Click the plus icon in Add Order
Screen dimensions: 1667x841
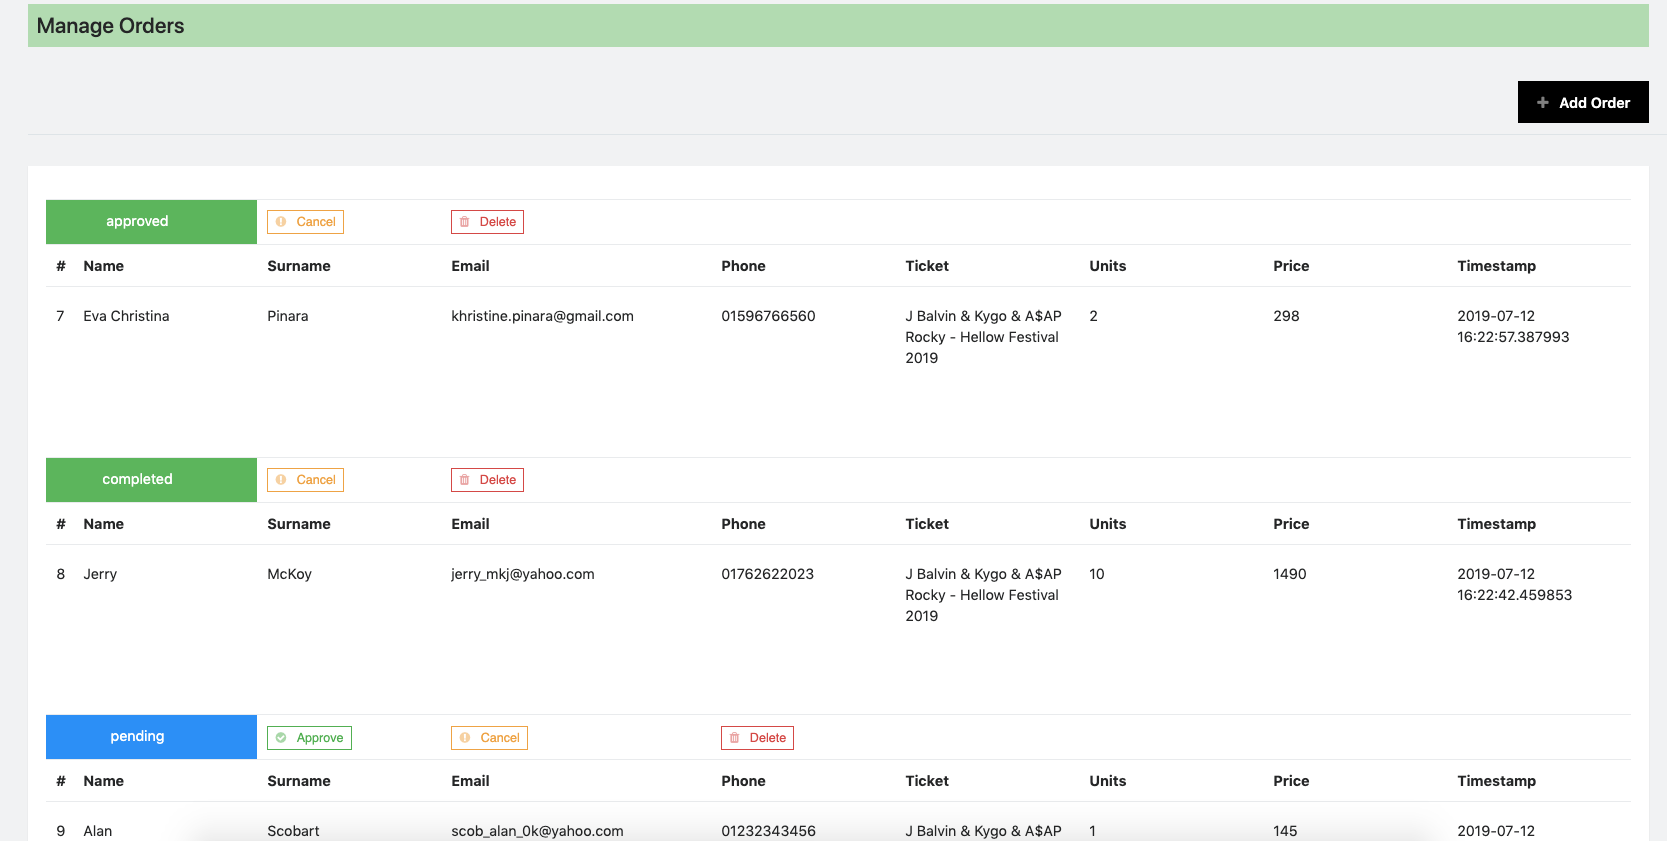(x=1543, y=103)
